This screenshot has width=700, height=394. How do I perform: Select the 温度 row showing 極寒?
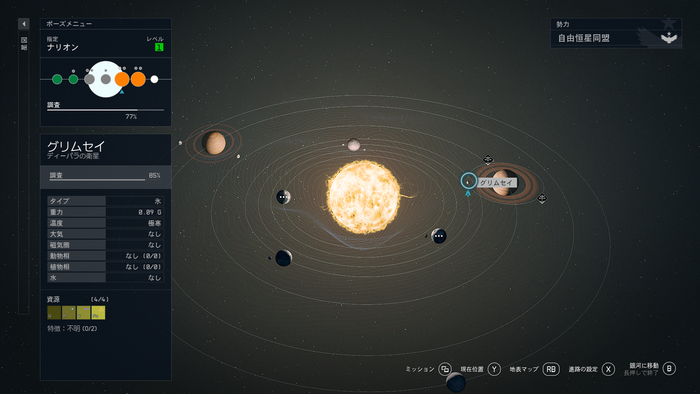tap(105, 223)
